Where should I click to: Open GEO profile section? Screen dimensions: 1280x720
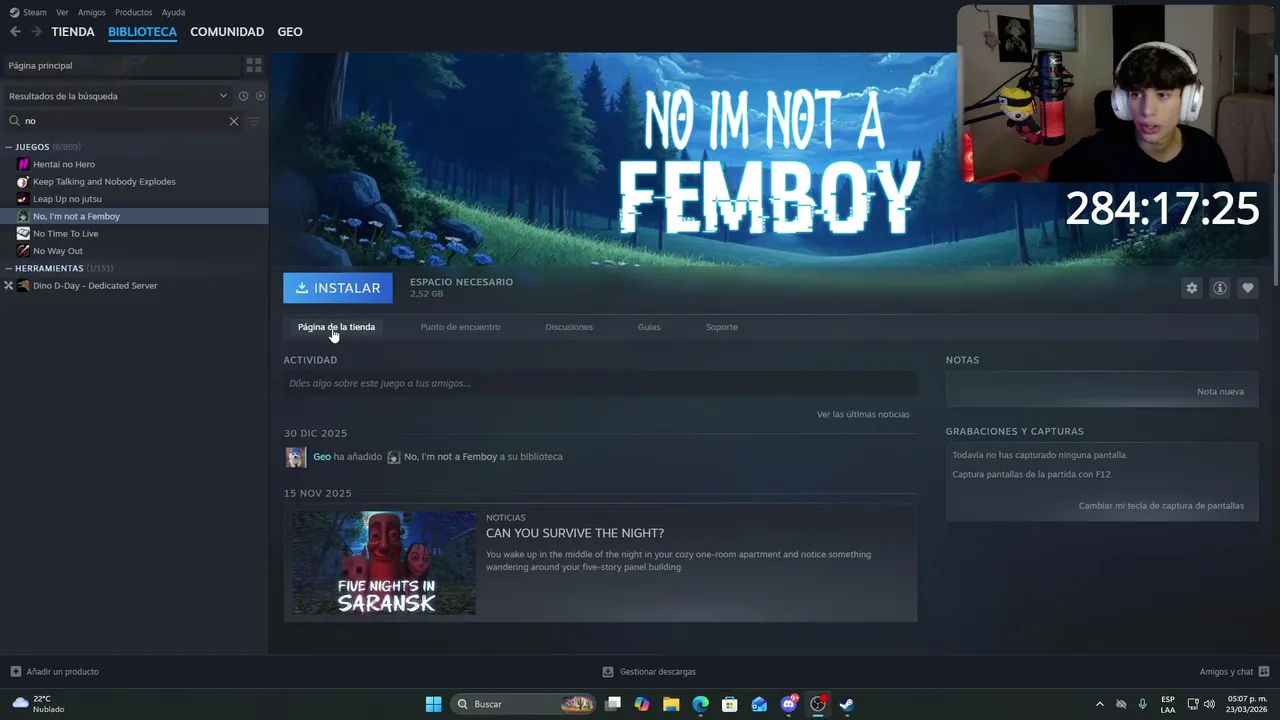[x=290, y=32]
